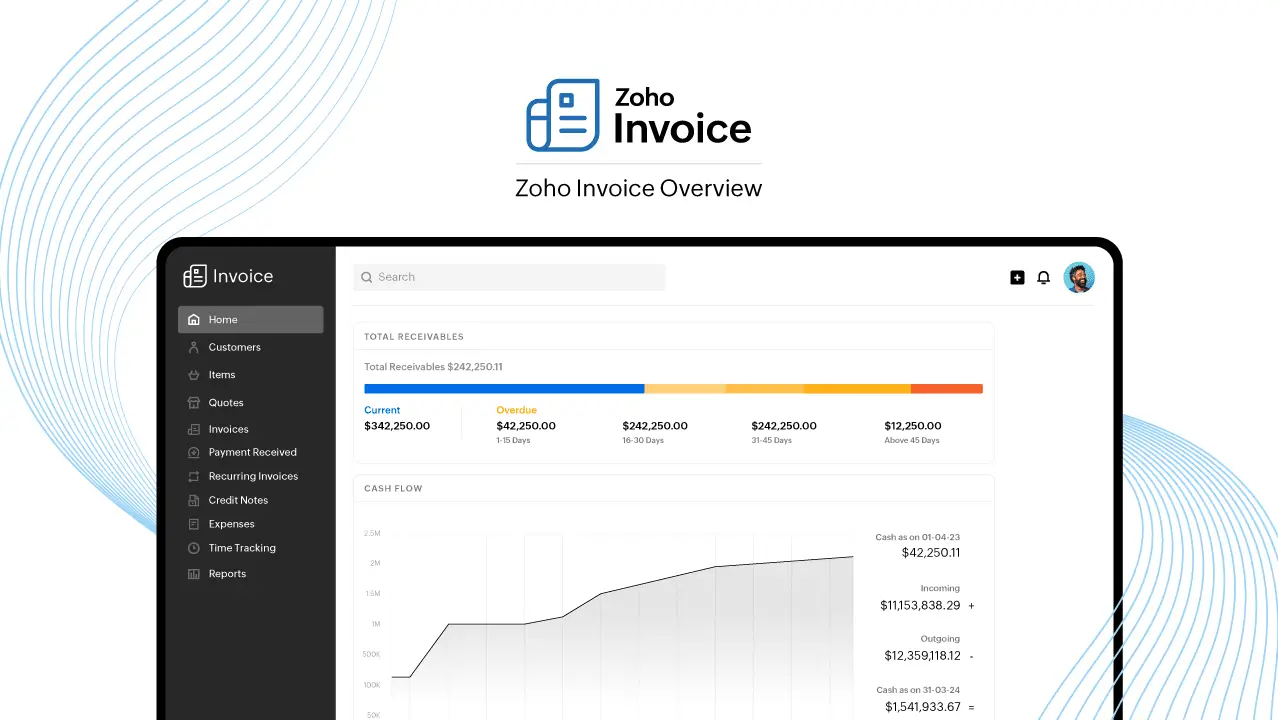Open Credit Notes section
1278x720 pixels.
pyautogui.click(x=238, y=500)
